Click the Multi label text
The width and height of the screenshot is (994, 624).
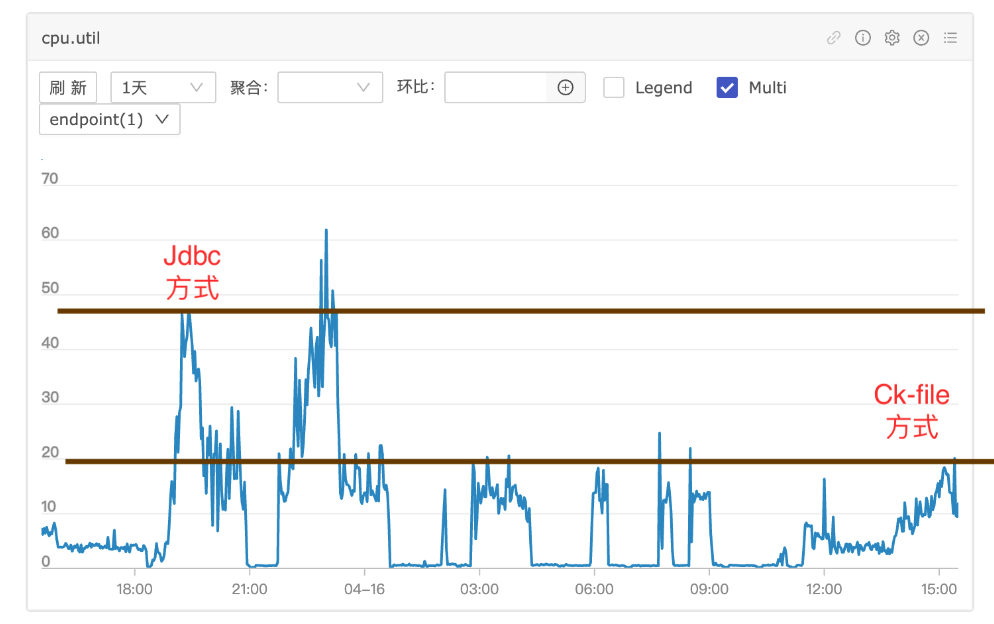pyautogui.click(x=767, y=88)
